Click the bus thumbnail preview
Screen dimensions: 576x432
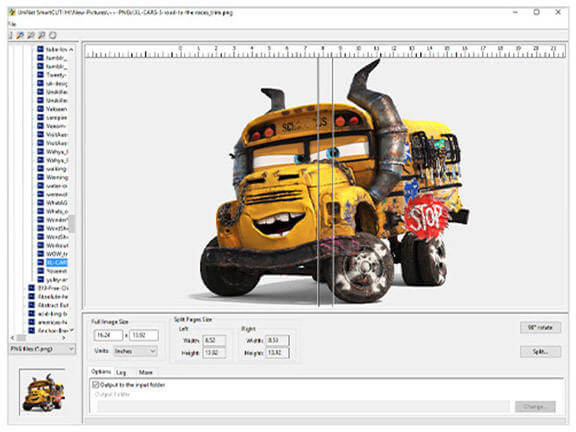pos(43,392)
